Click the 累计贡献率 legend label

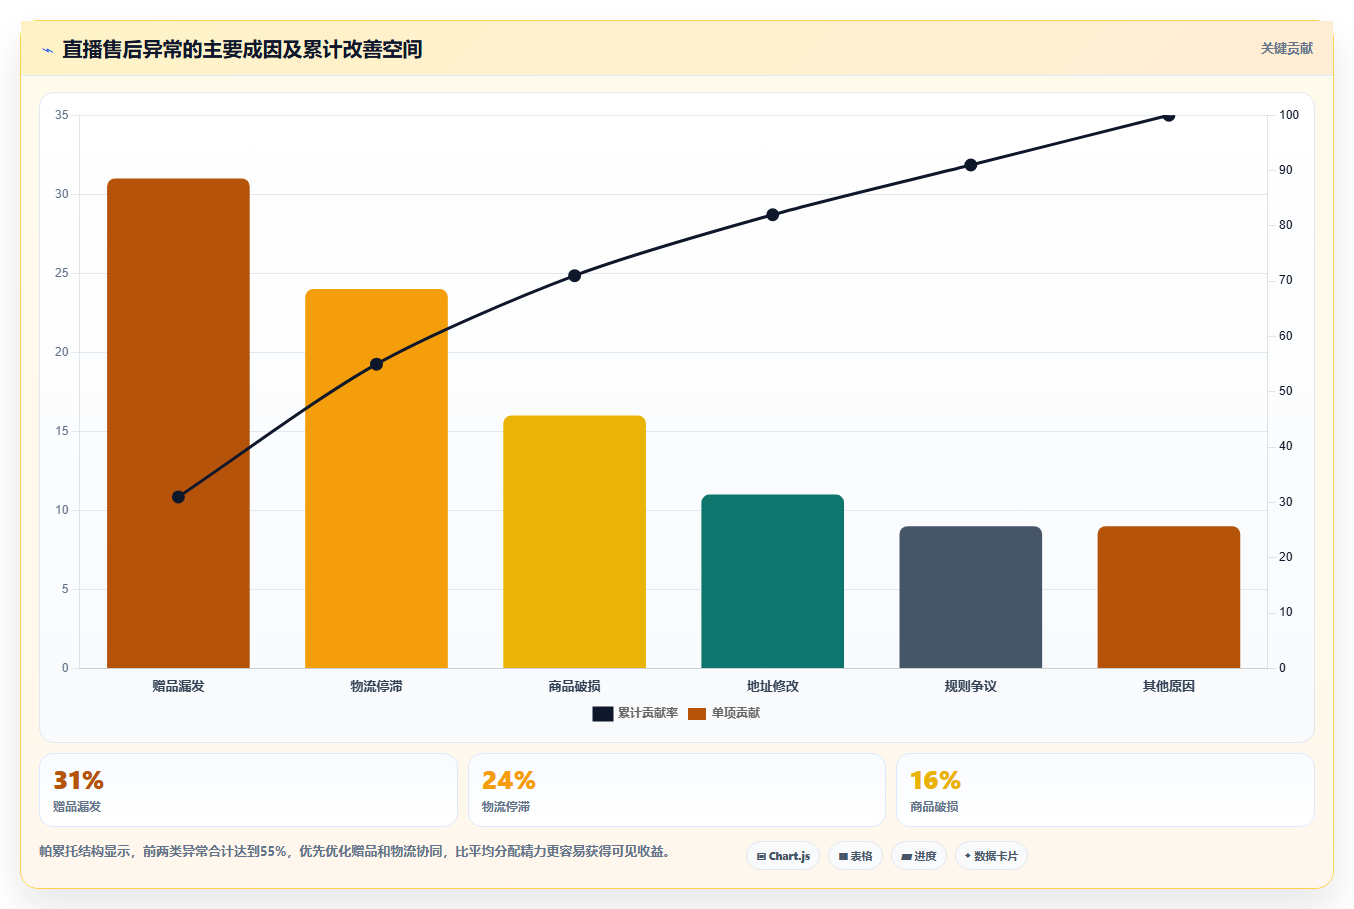[x=648, y=713]
